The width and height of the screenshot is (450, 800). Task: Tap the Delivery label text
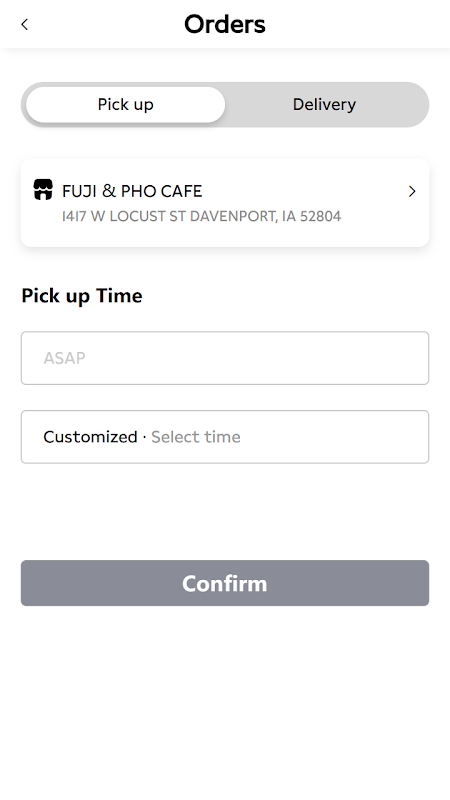tap(324, 104)
